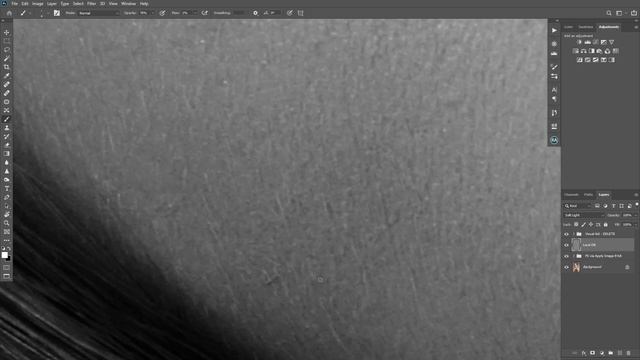
Task: Open brush blending Mode dropdown
Action: click(98, 13)
